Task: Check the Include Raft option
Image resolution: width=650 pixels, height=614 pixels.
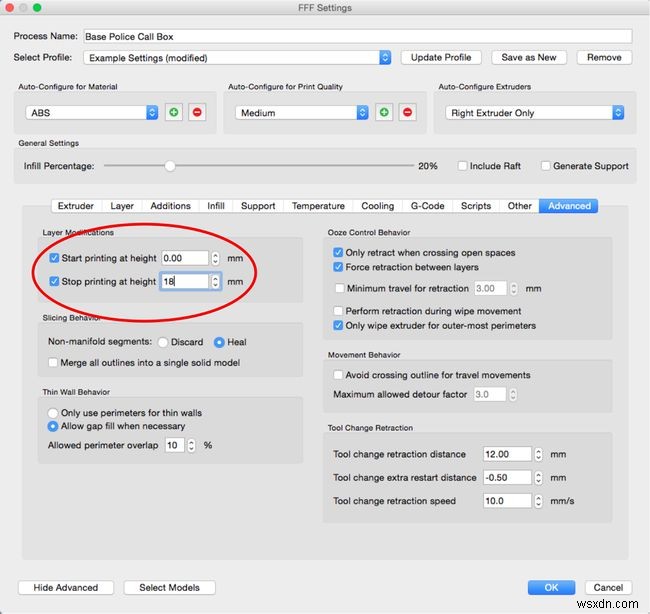Action: pyautogui.click(x=462, y=166)
